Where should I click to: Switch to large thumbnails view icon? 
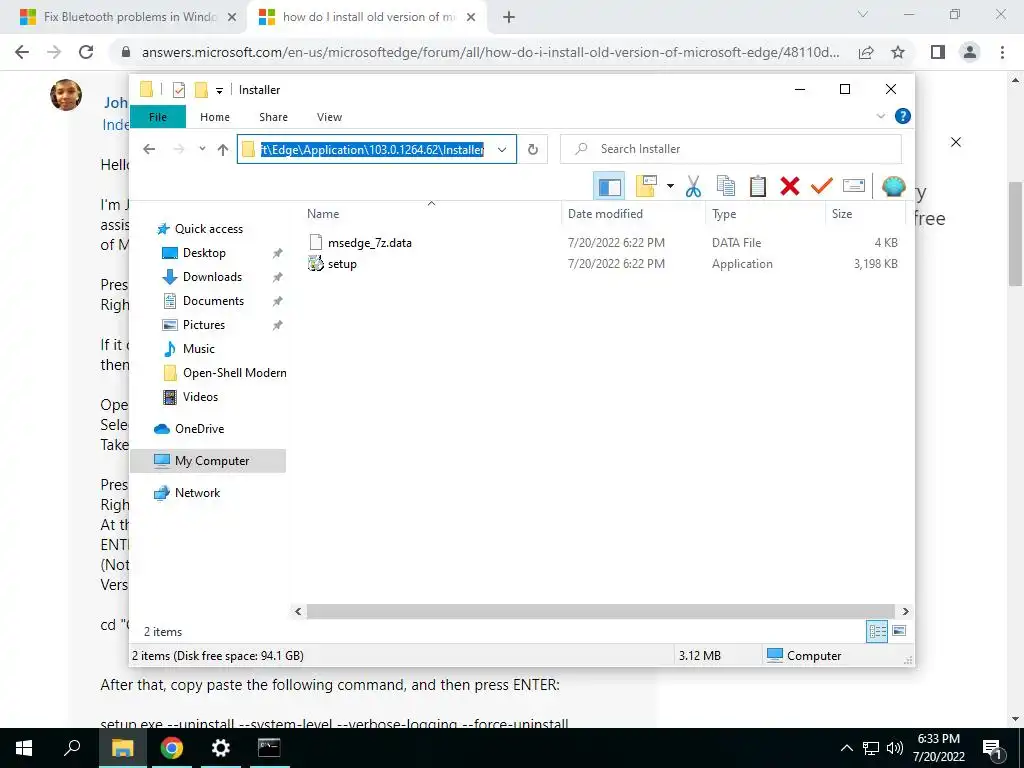[899, 632]
